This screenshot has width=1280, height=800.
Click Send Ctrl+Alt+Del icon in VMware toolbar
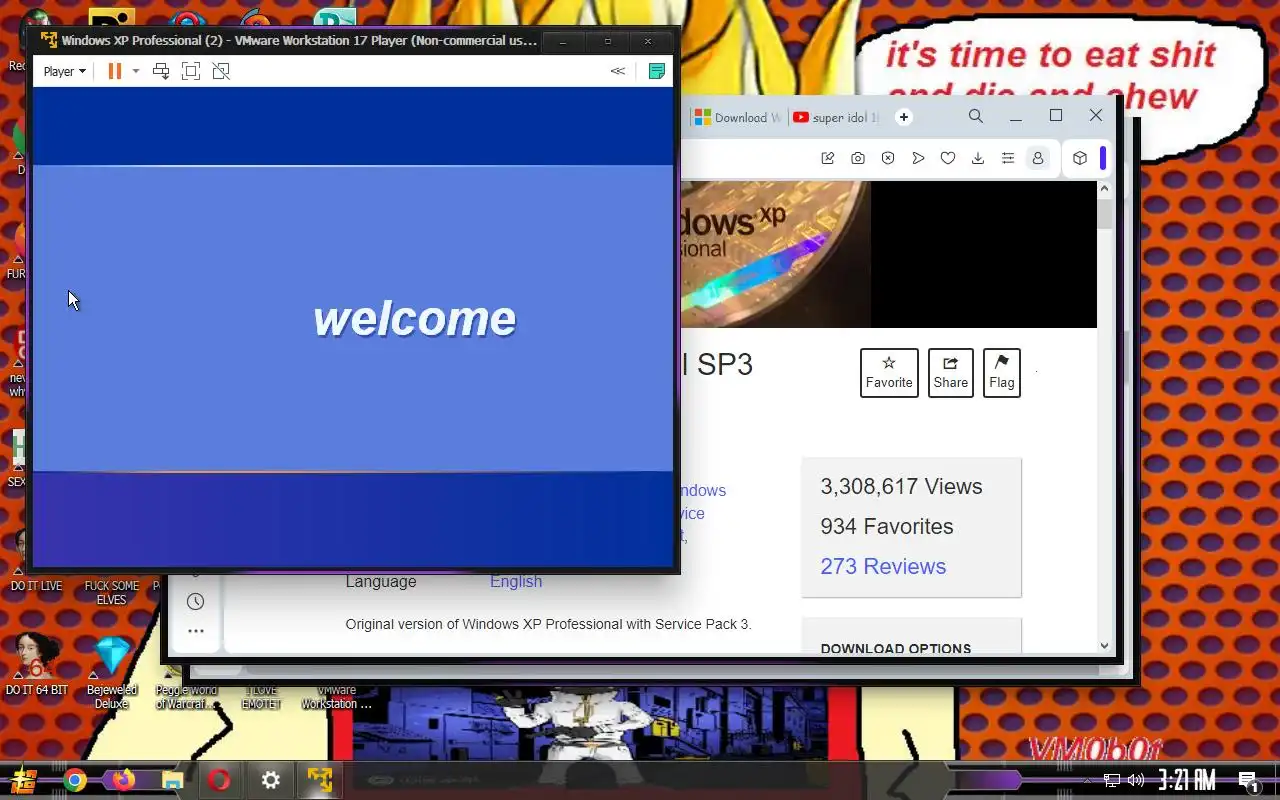point(161,71)
